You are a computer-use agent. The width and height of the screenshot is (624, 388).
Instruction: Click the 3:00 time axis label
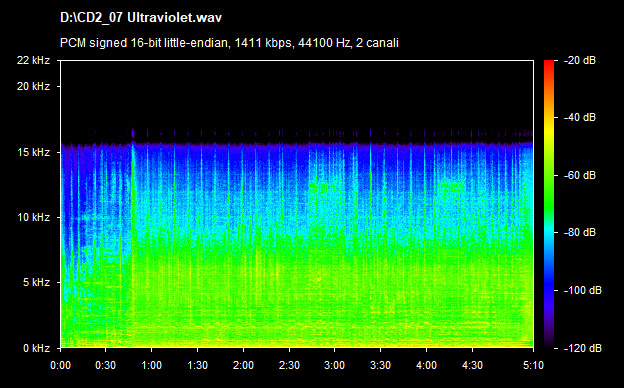(335, 365)
